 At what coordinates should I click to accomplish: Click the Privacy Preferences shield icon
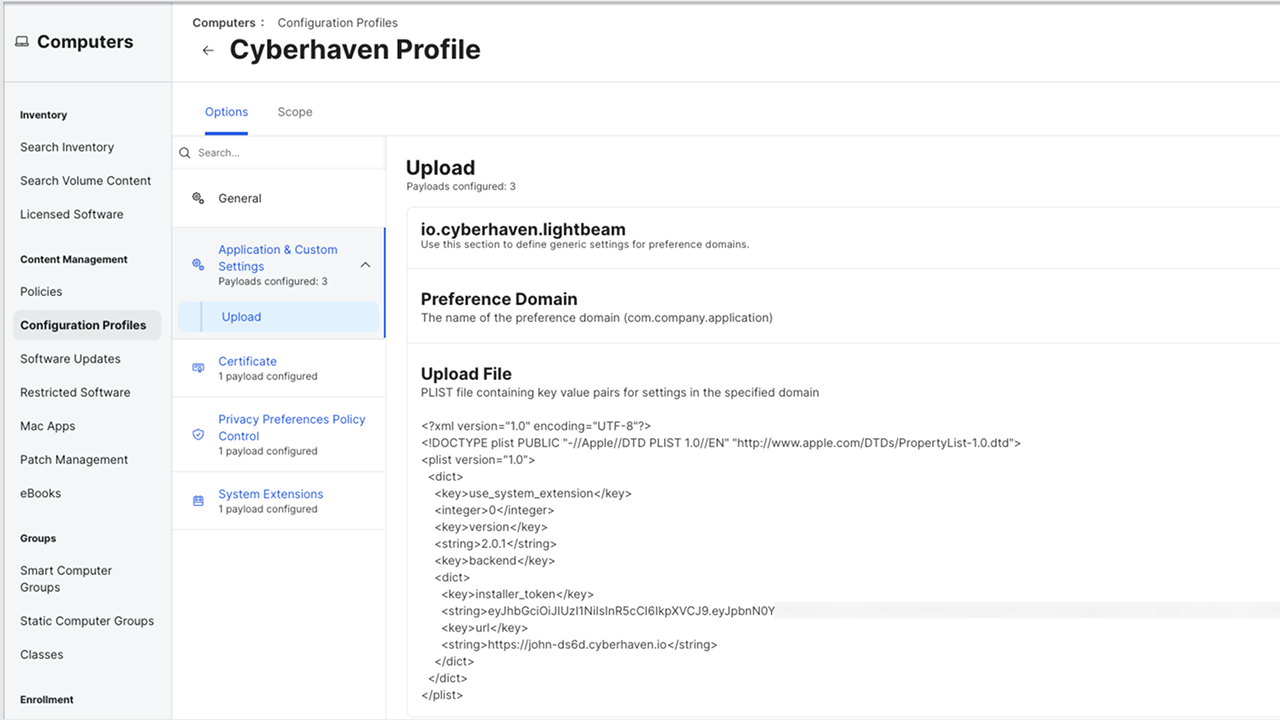[198, 435]
